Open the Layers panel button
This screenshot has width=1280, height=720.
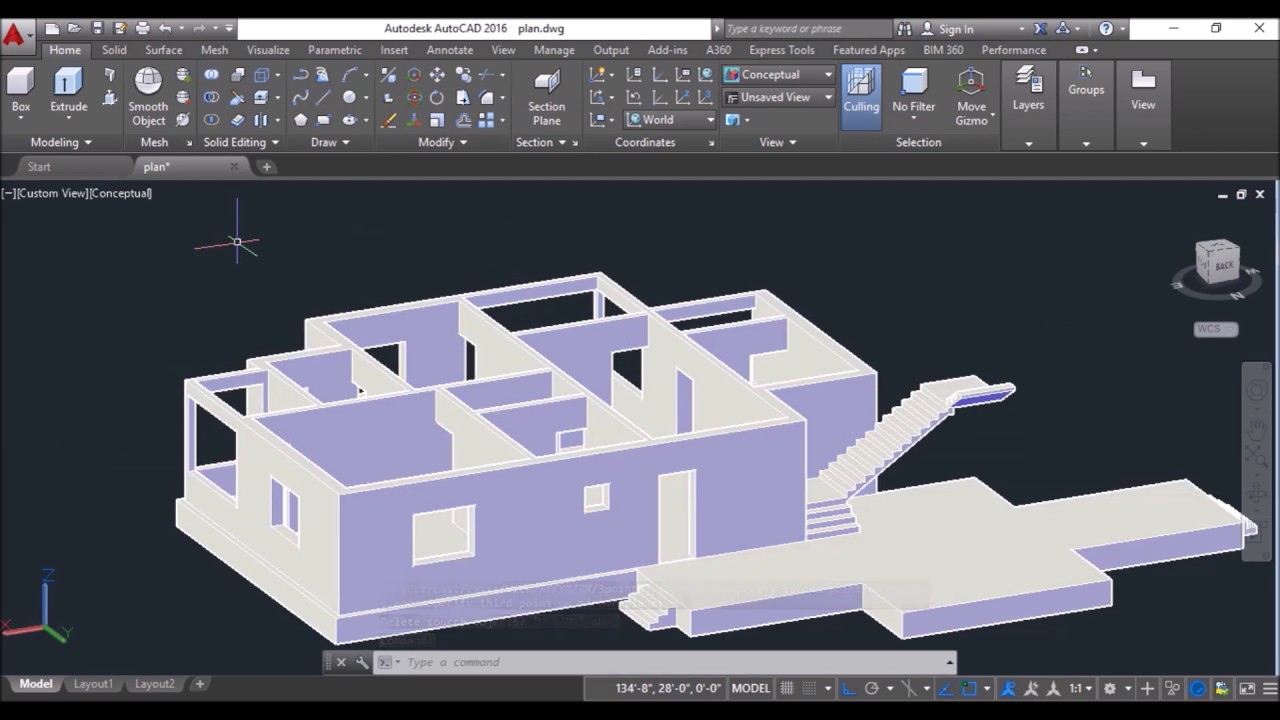click(1028, 90)
